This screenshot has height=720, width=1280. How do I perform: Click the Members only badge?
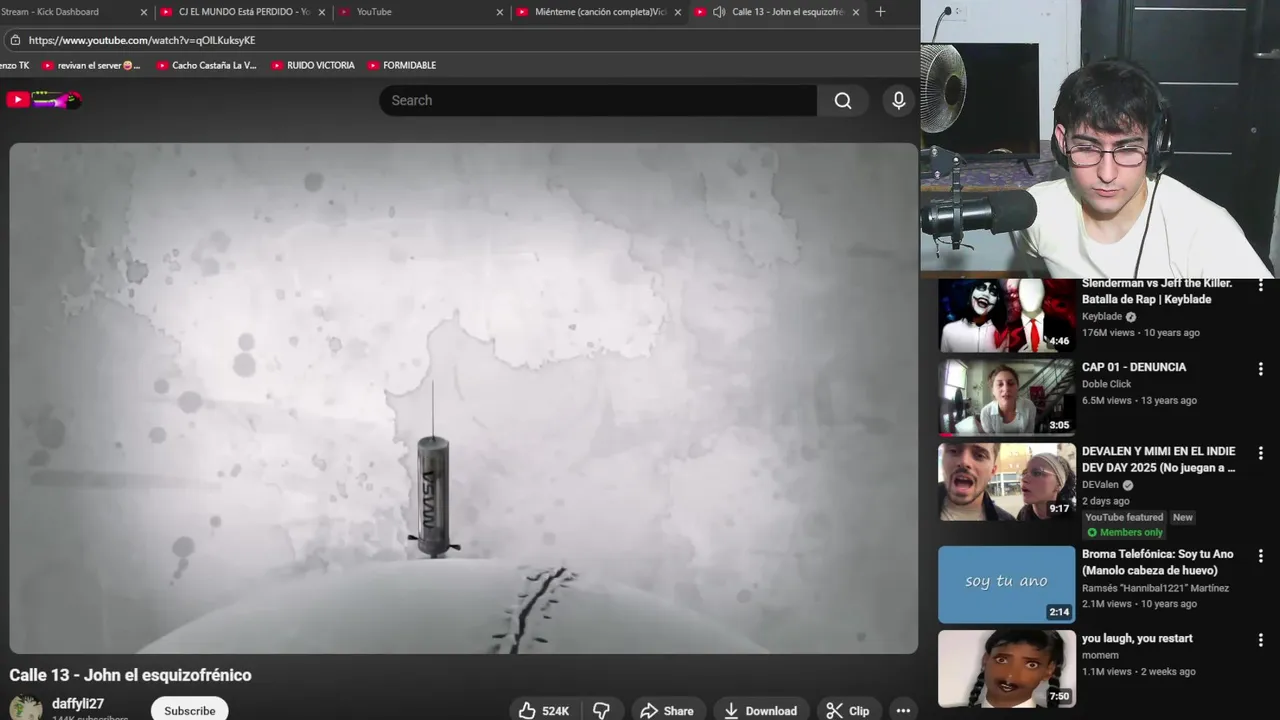point(1125,533)
